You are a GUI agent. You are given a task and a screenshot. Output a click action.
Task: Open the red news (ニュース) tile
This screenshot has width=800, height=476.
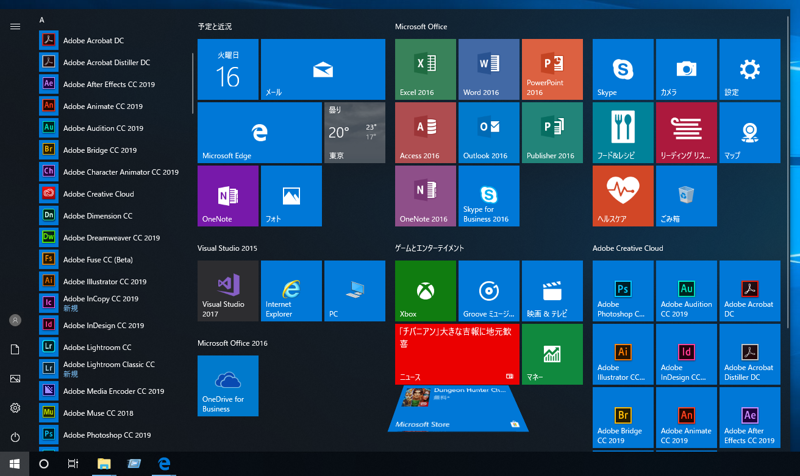[x=457, y=354]
